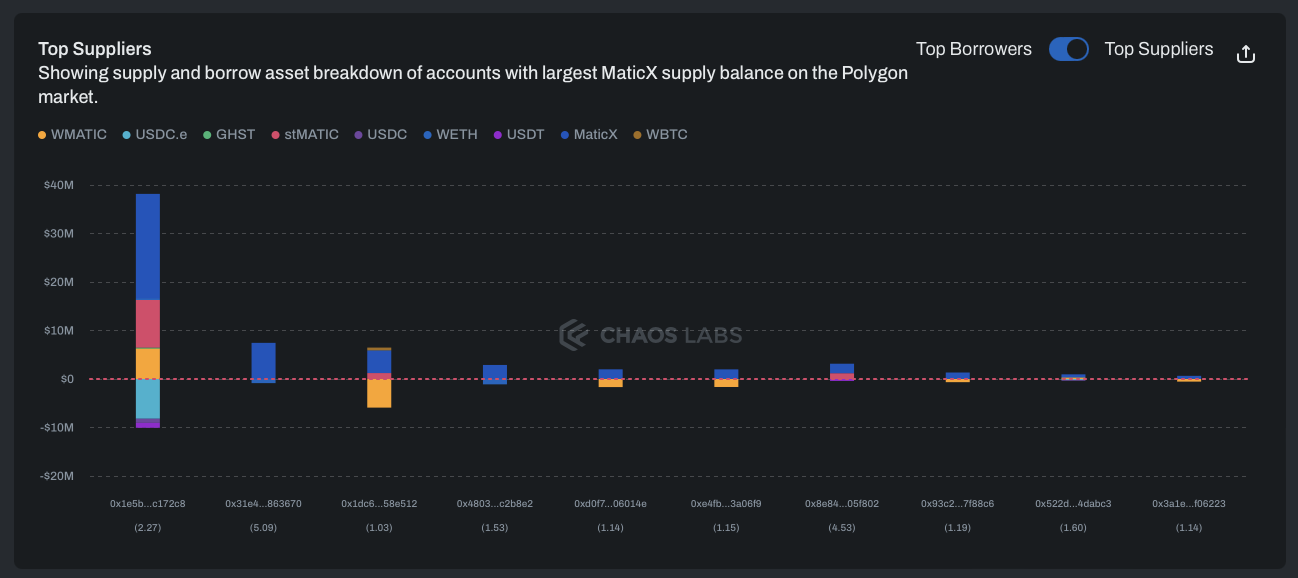Image resolution: width=1298 pixels, height=578 pixels.
Task: Select the Top Suppliers toggle label
Action: 1158,49
